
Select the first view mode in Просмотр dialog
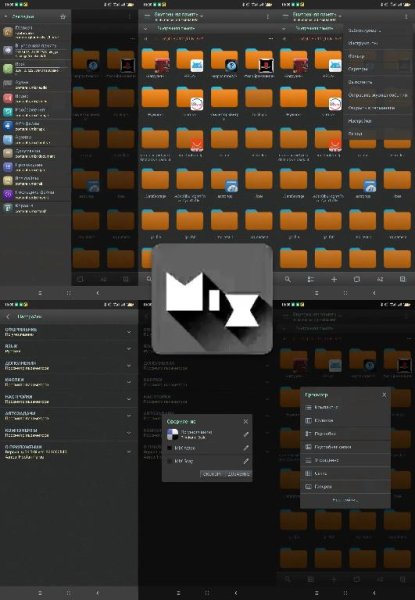(x=347, y=408)
